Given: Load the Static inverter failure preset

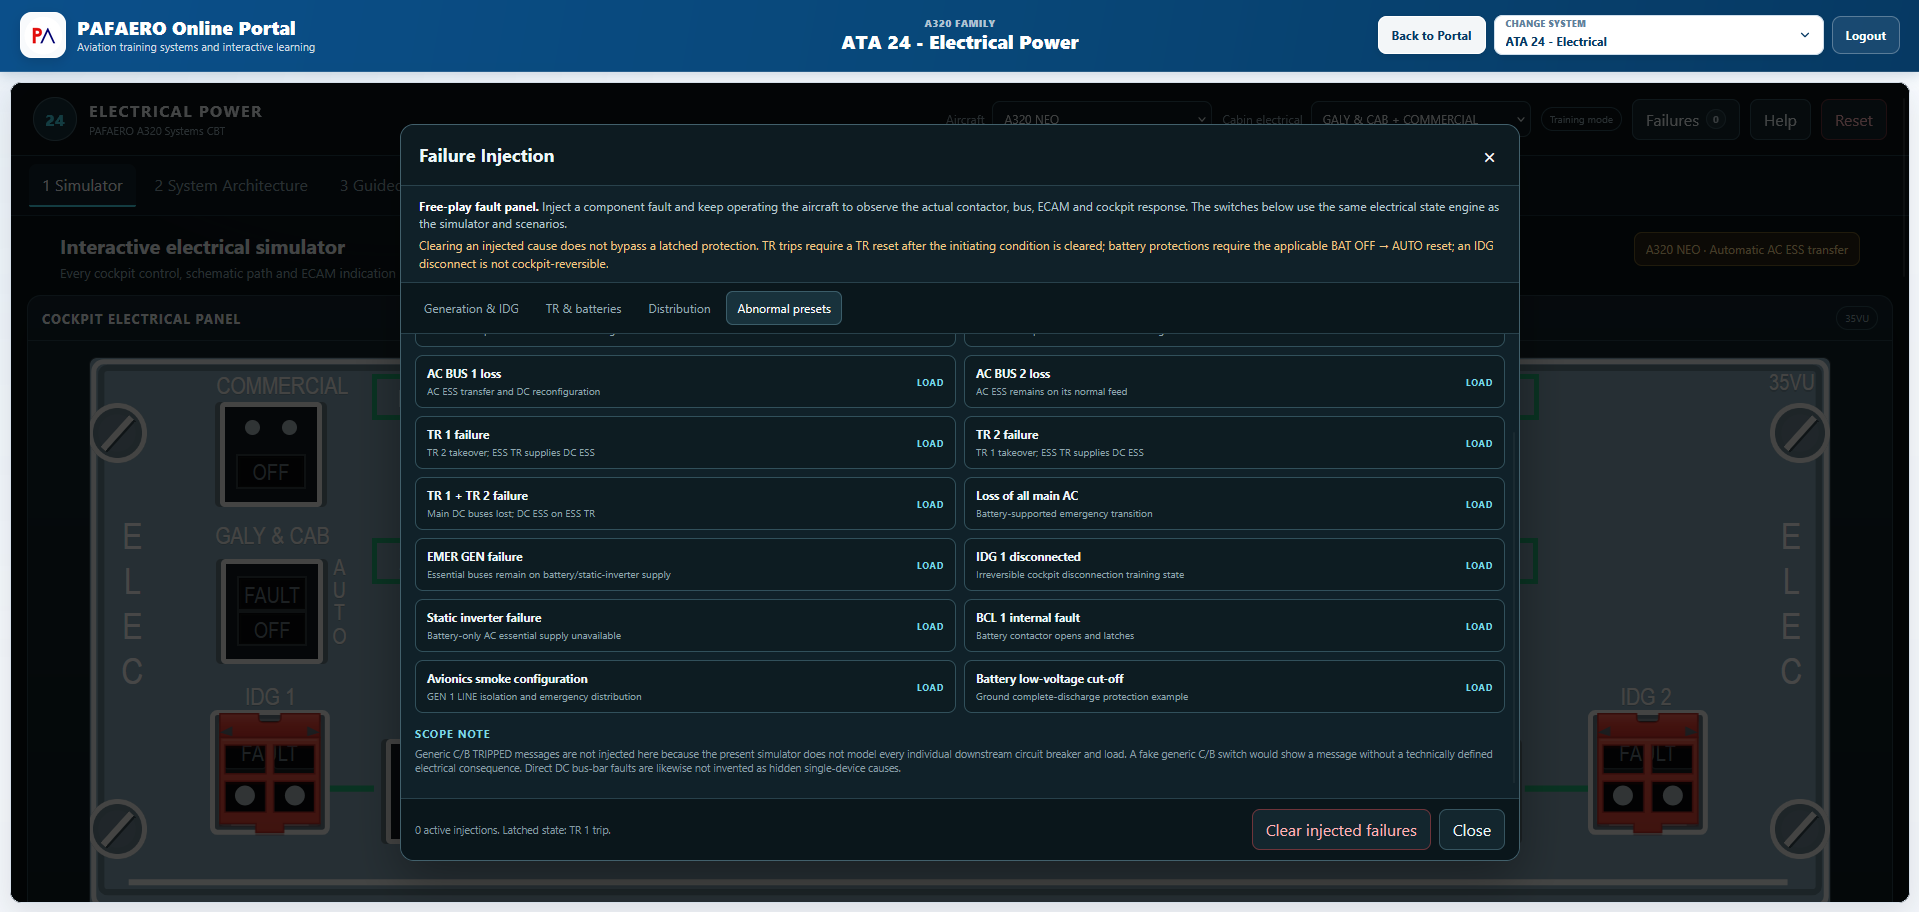Looking at the screenshot, I should 930,627.
